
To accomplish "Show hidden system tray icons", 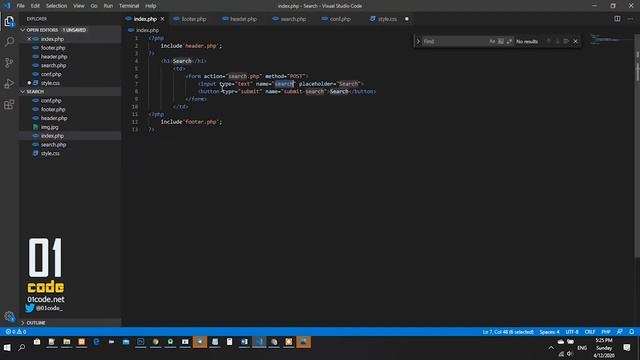I will pyautogui.click(x=551, y=348).
